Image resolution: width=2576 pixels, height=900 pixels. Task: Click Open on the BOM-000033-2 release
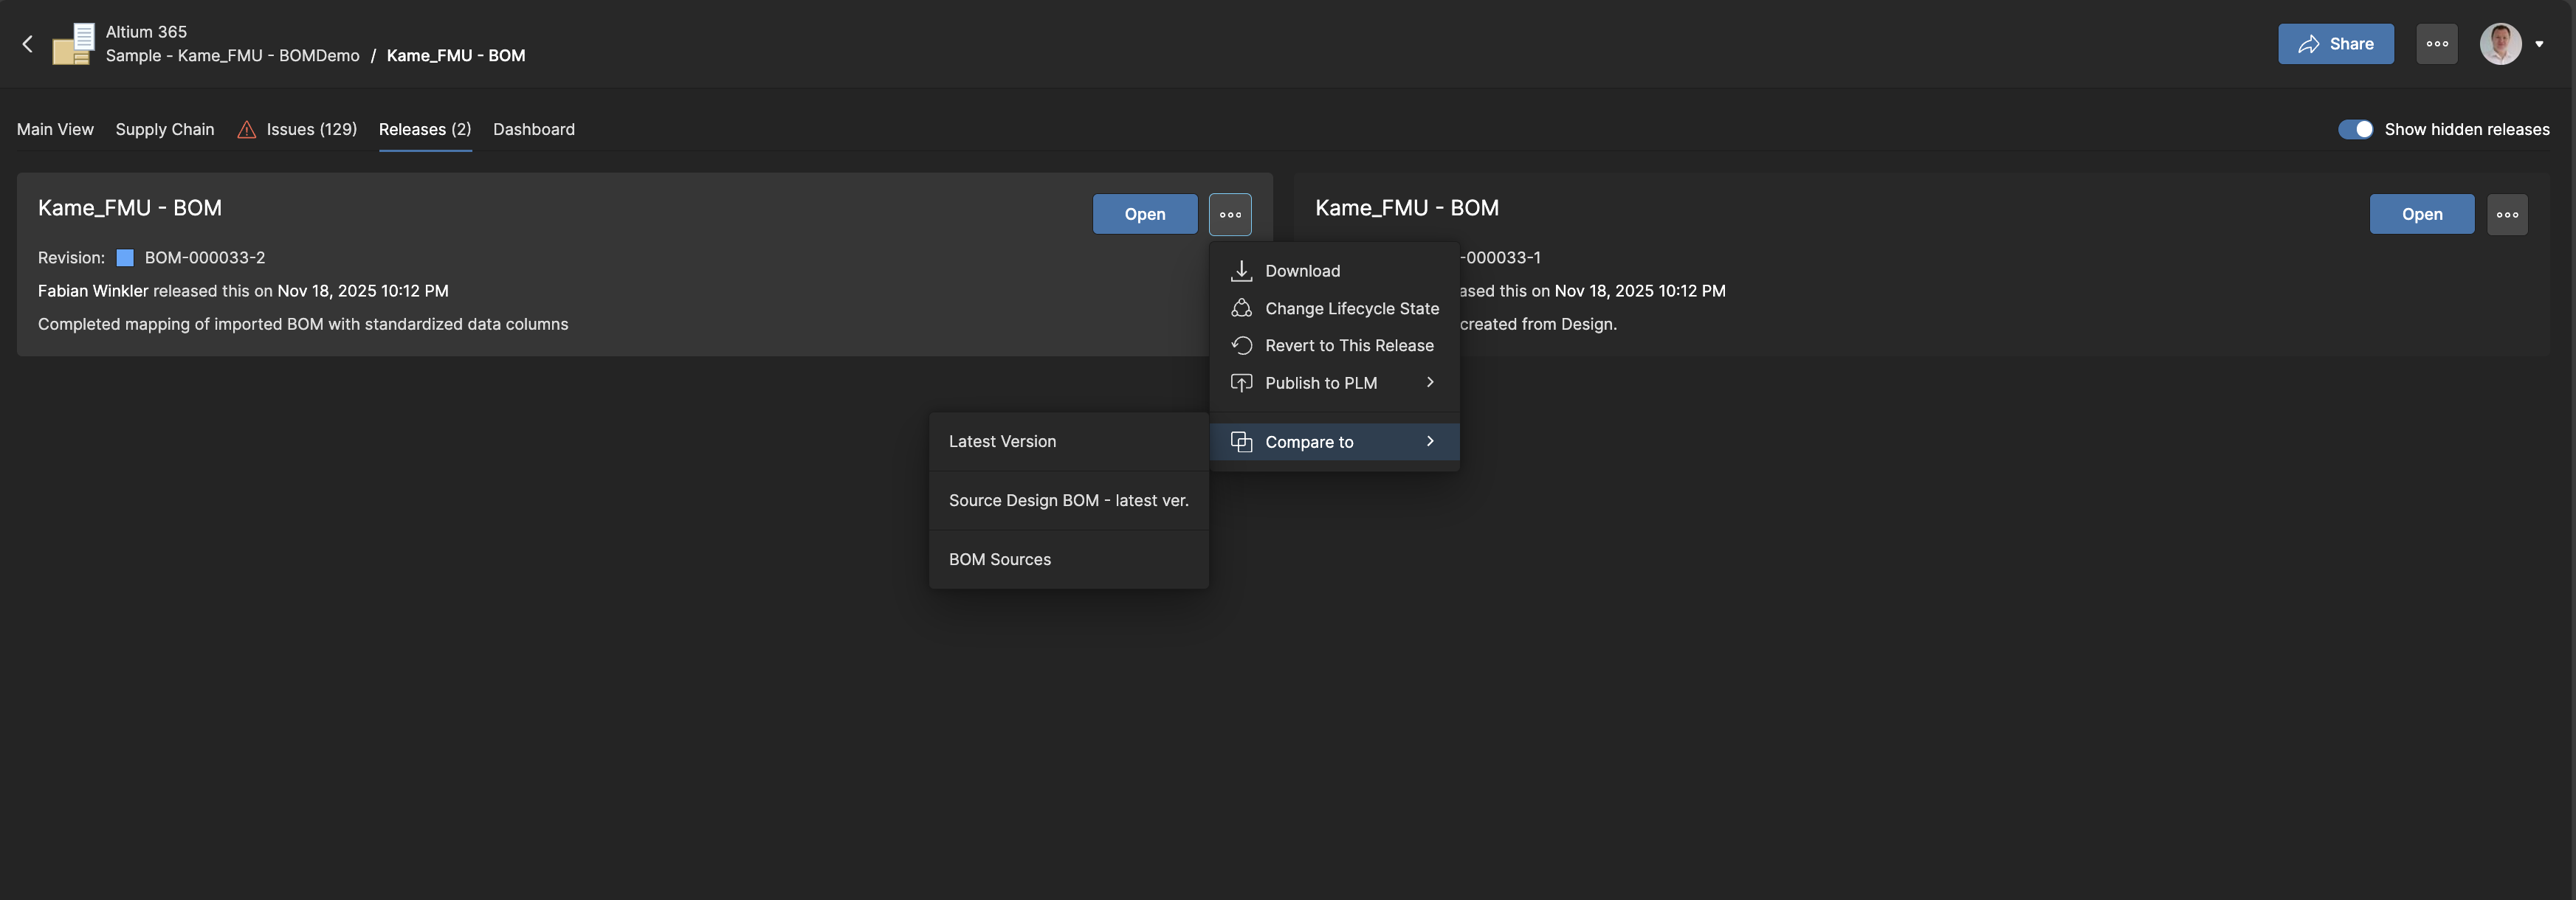[1144, 214]
